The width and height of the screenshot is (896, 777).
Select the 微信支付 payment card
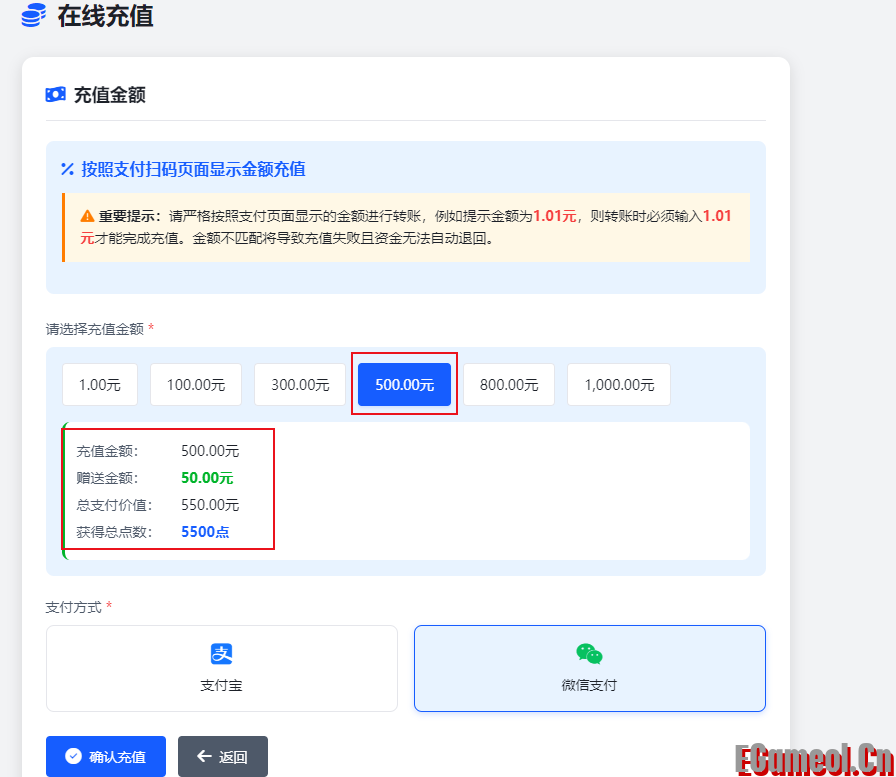click(589, 668)
